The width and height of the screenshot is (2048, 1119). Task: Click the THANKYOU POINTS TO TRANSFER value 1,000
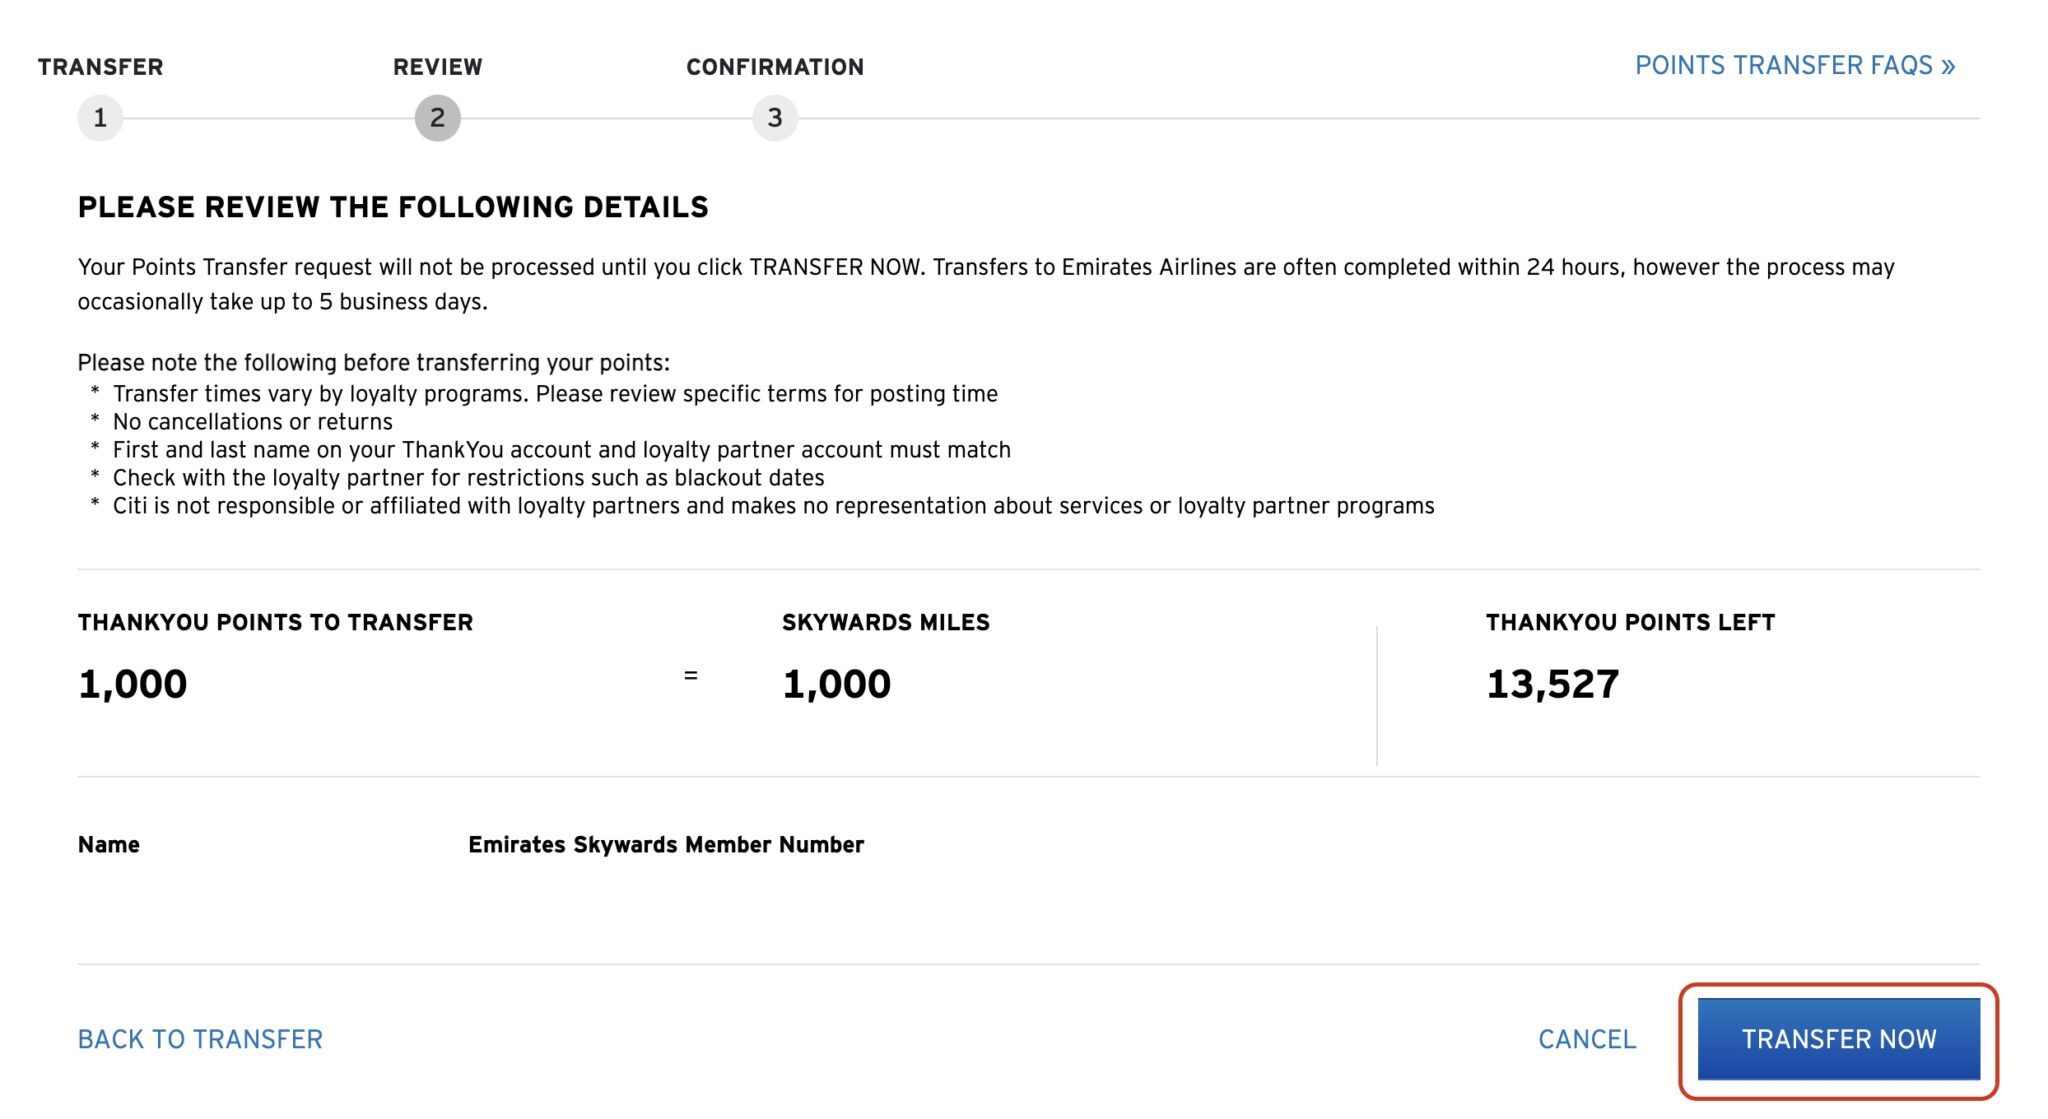tap(132, 683)
